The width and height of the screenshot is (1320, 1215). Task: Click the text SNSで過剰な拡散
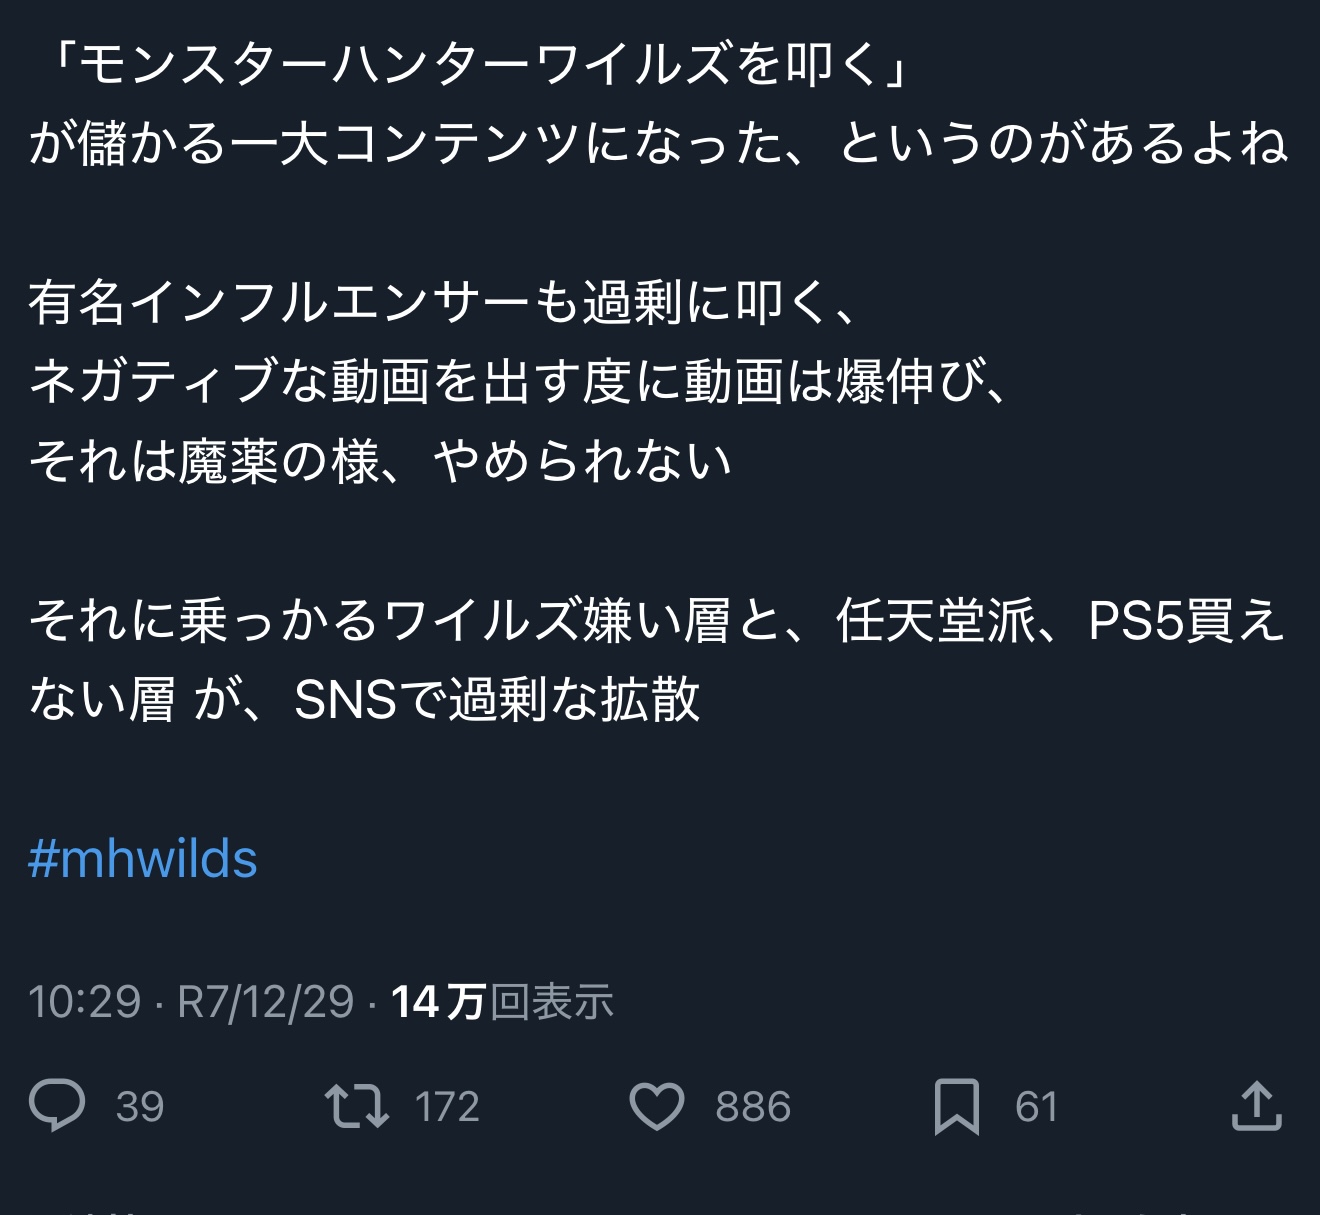coord(497,699)
